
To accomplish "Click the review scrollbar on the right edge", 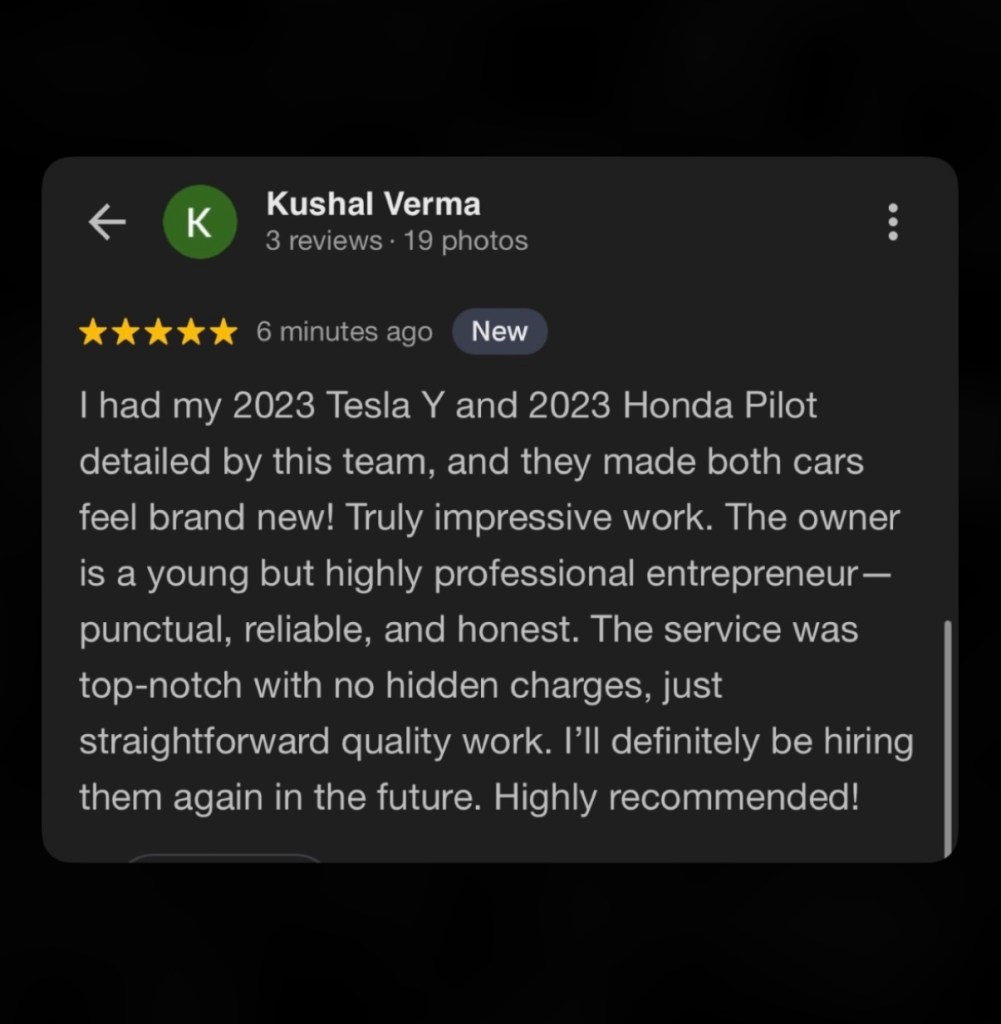I will tap(947, 738).
